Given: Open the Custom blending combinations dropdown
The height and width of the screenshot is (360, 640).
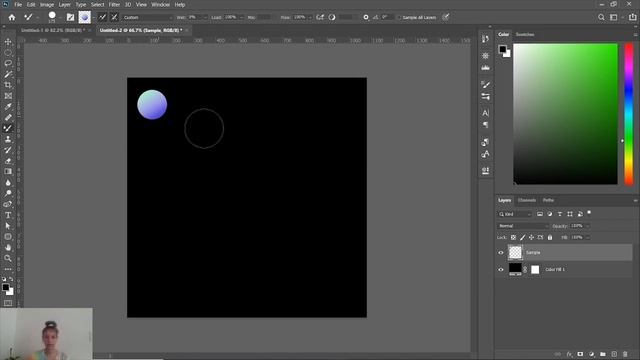Looking at the screenshot, I should pos(147,18).
